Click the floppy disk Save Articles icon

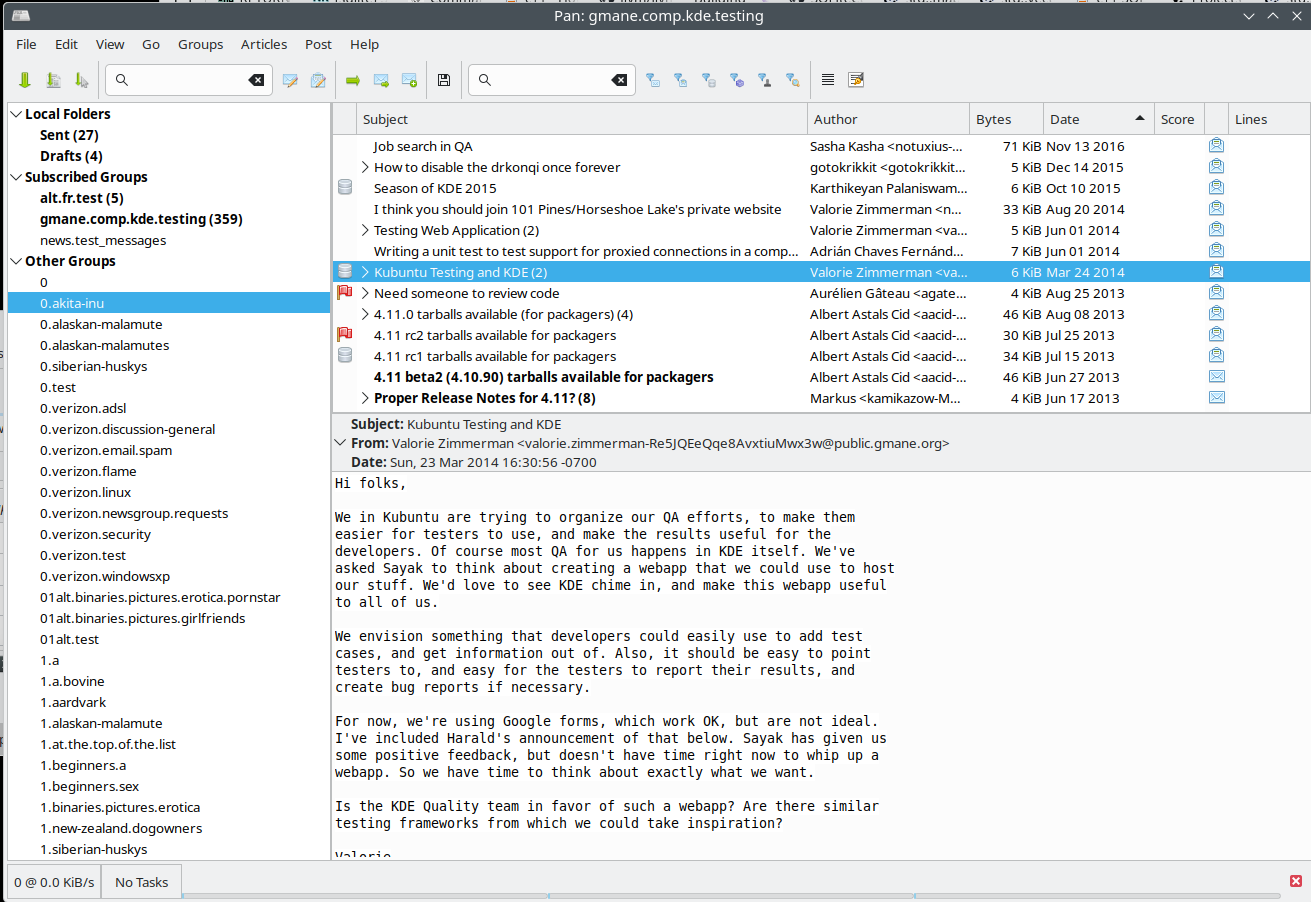click(x=444, y=80)
